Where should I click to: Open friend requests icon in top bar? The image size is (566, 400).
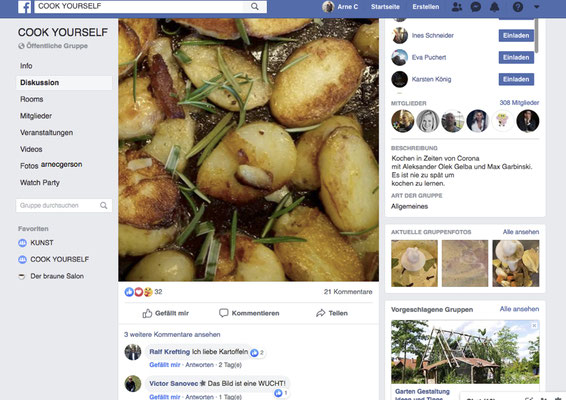(x=457, y=7)
